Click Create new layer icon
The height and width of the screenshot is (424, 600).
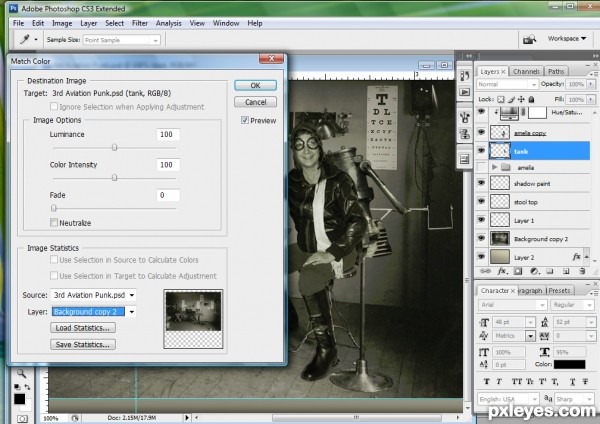[566, 271]
